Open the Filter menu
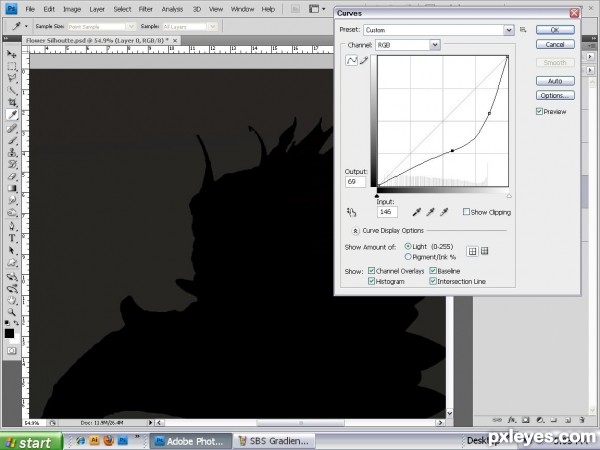The image size is (600, 450). click(146, 9)
